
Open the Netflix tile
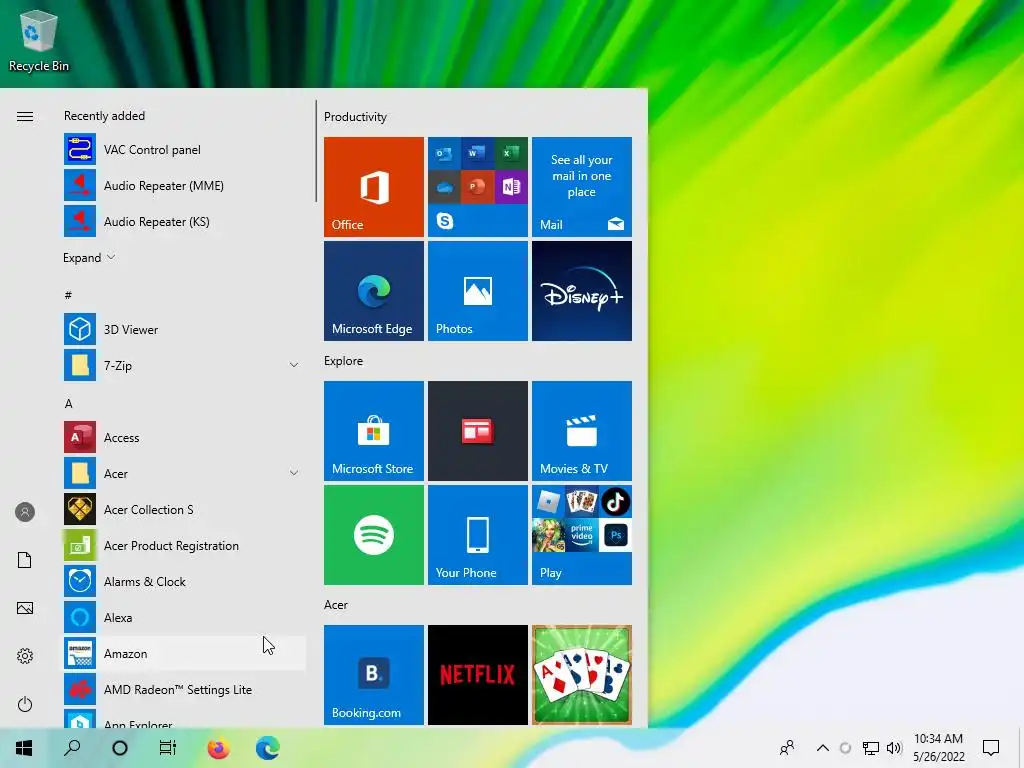click(x=478, y=675)
